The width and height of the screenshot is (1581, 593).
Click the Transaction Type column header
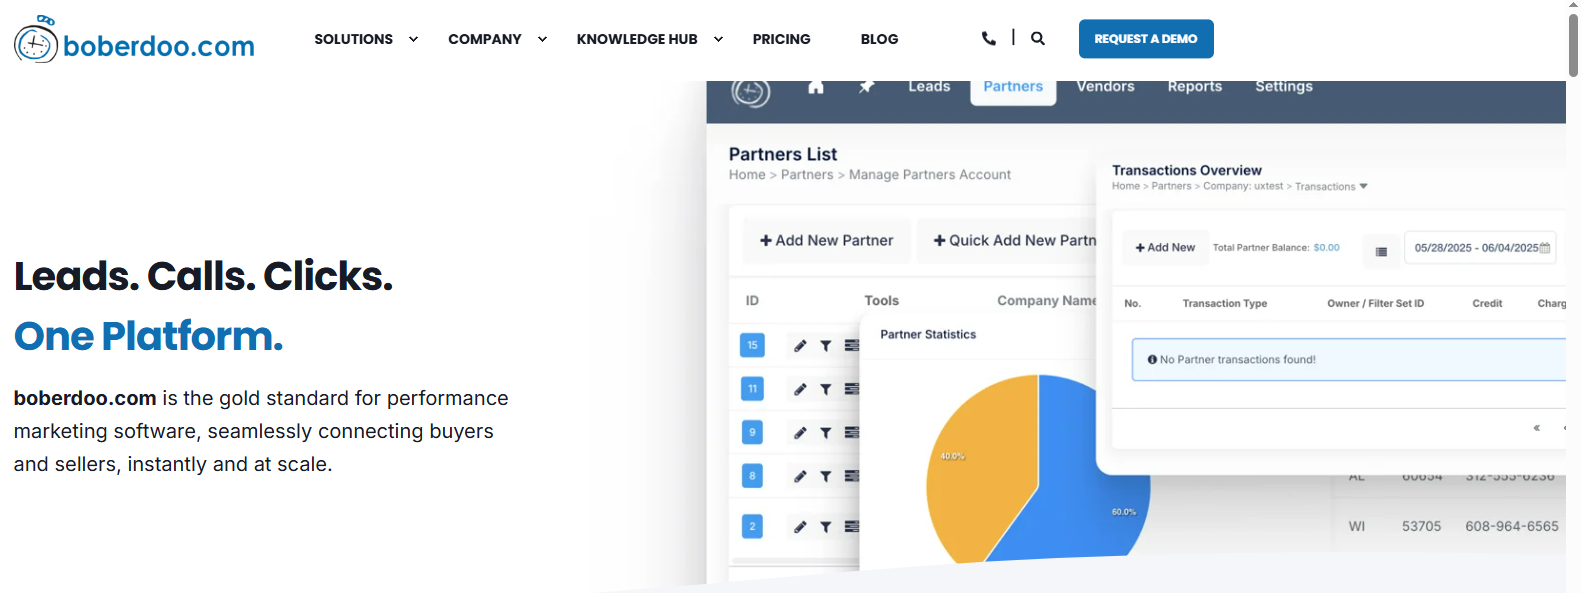pos(1225,303)
